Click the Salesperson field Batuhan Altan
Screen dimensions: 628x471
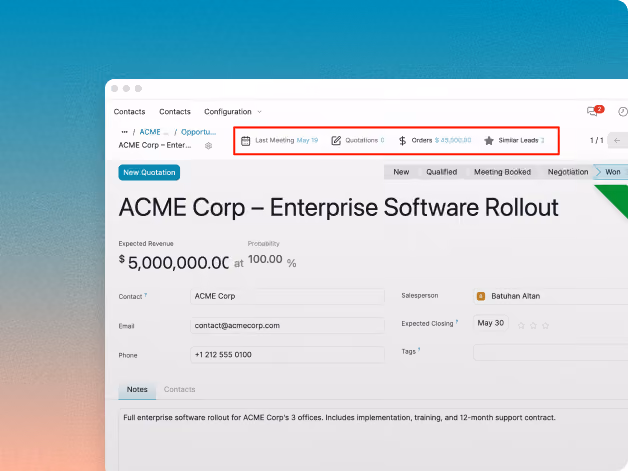pyautogui.click(x=550, y=296)
